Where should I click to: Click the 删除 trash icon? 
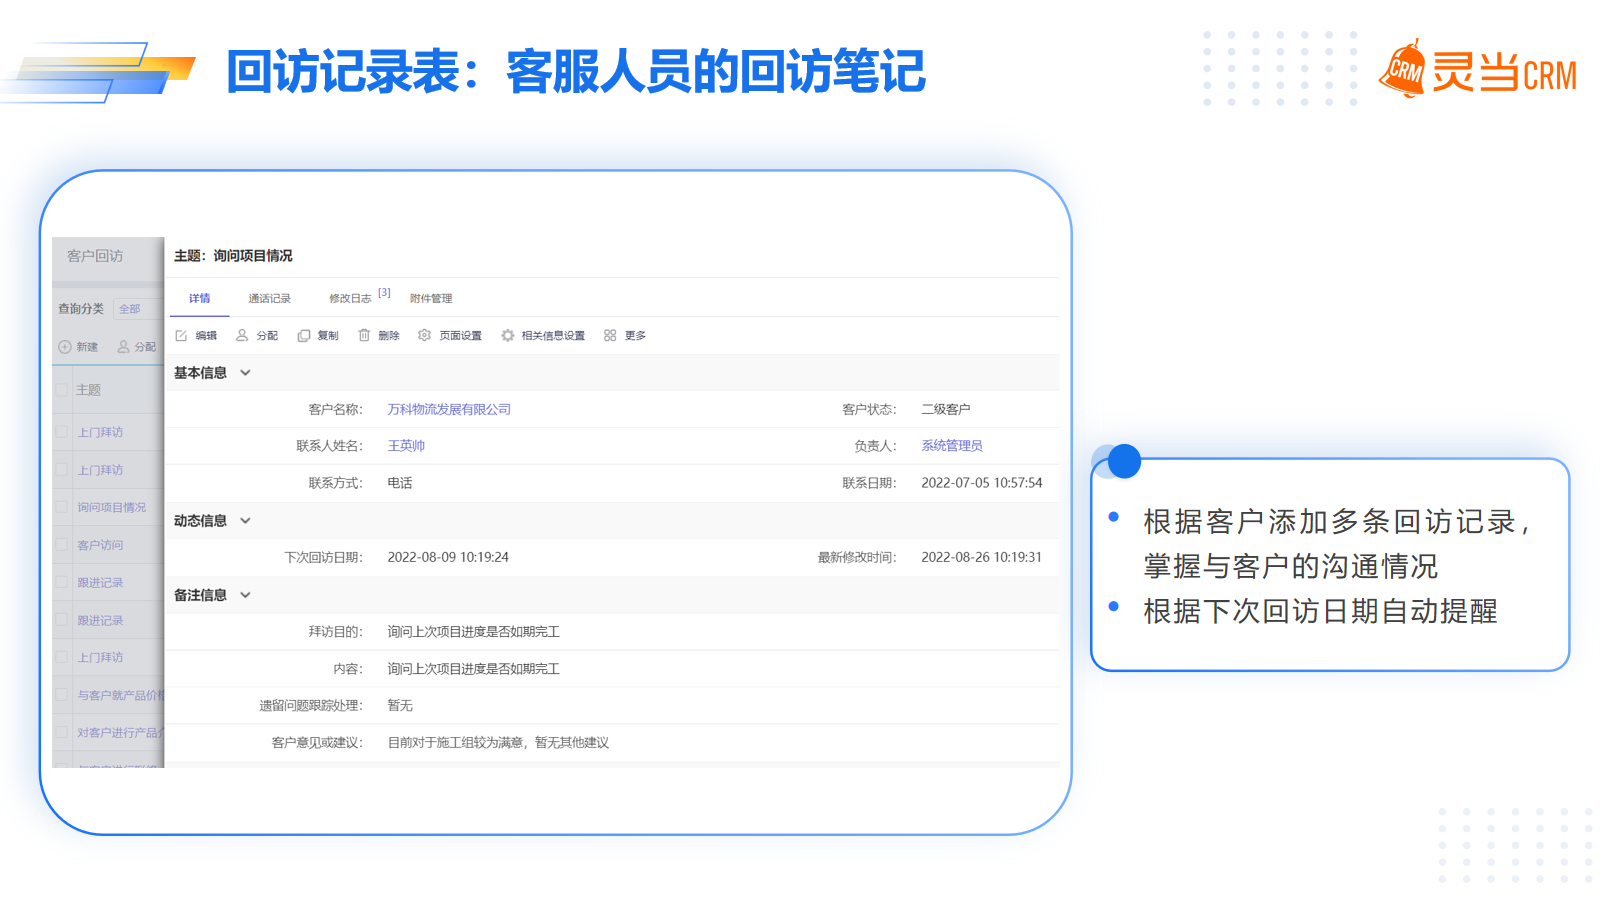click(x=364, y=336)
